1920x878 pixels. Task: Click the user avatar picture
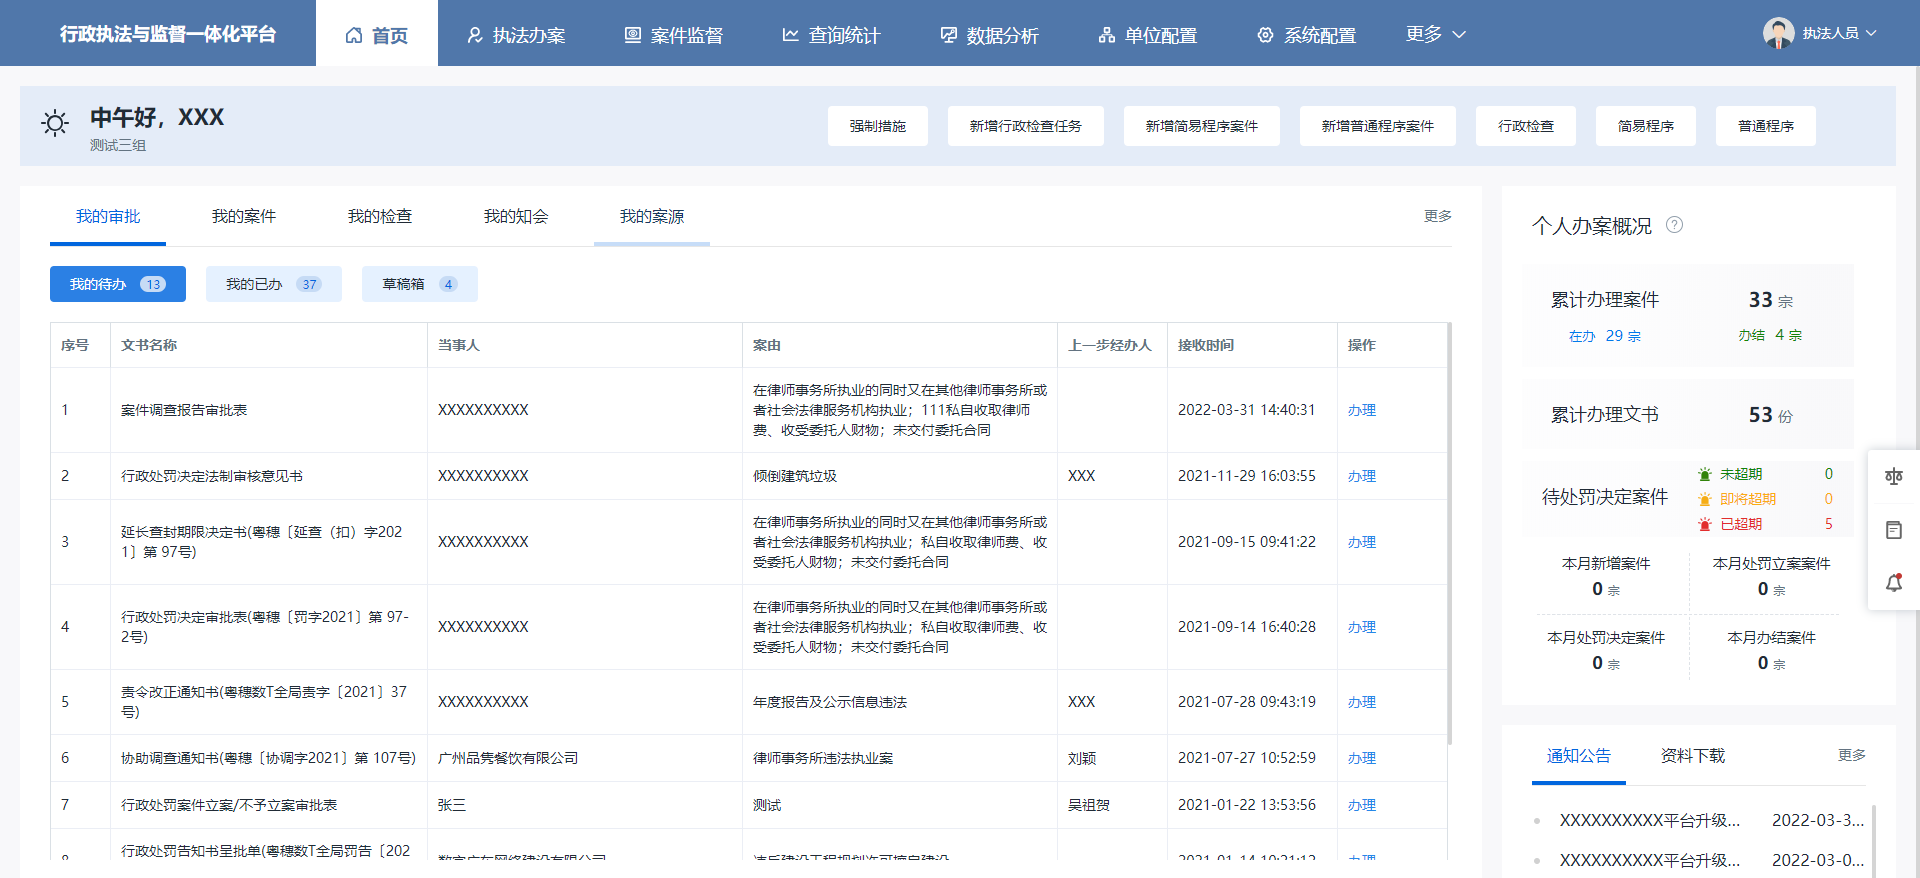coord(1778,33)
